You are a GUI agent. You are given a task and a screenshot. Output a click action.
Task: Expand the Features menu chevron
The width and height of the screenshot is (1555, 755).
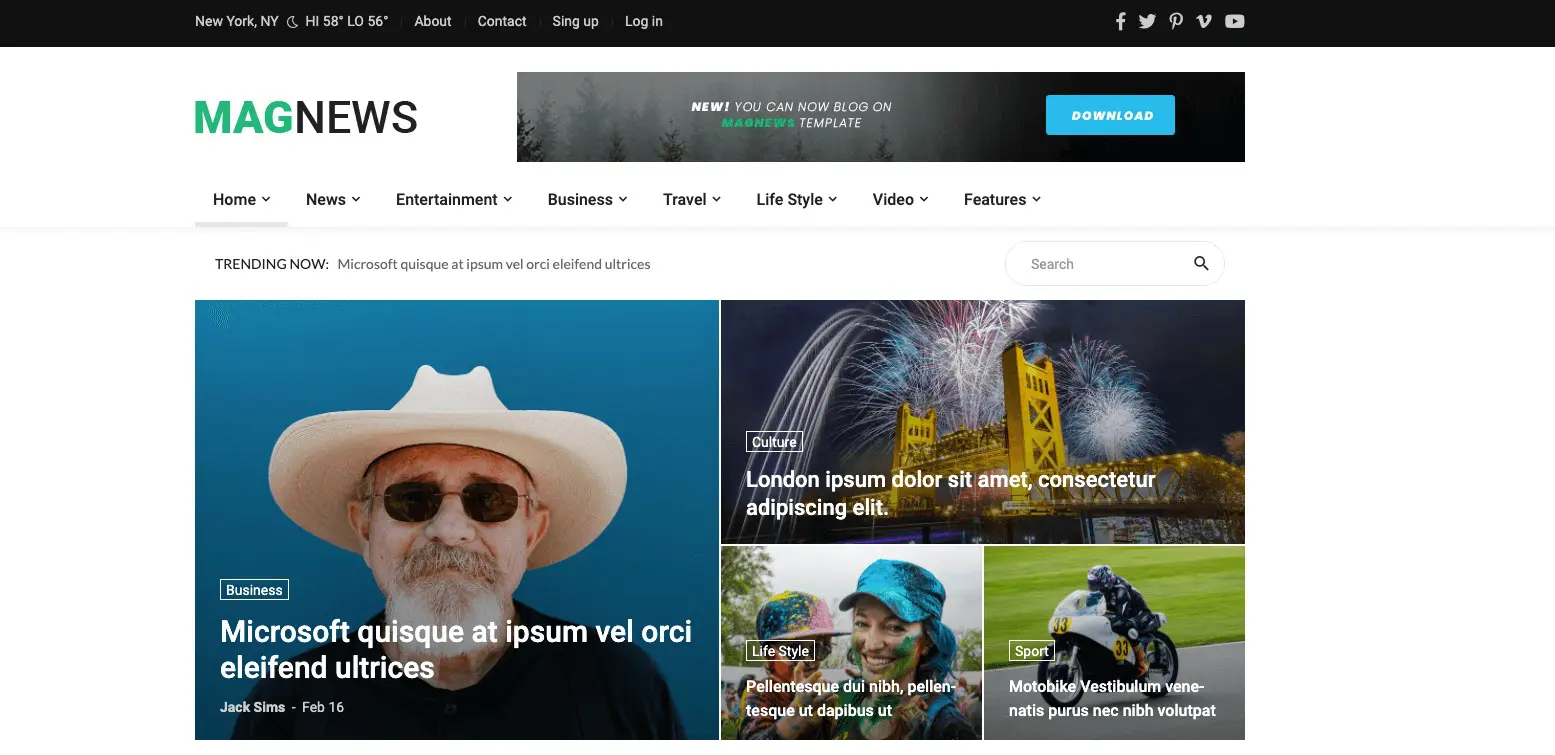click(x=1037, y=199)
